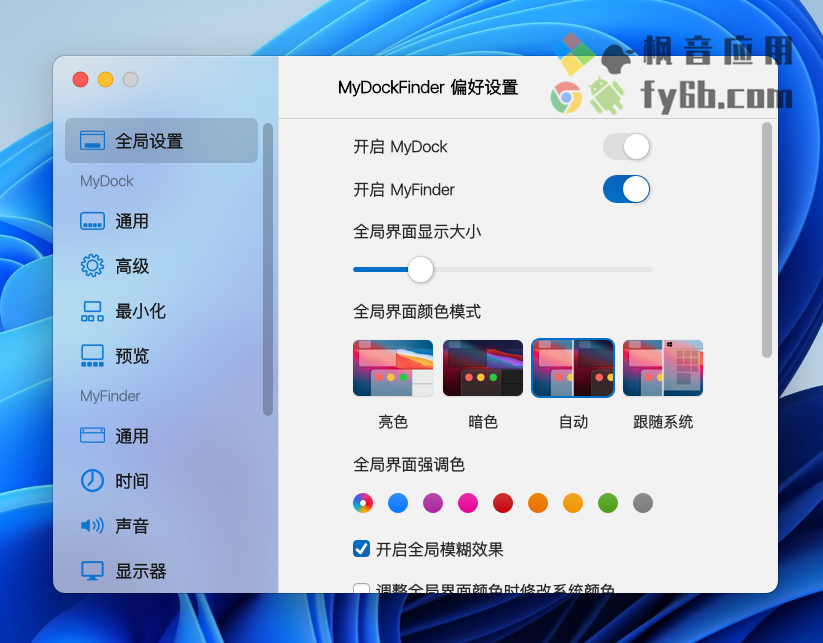This screenshot has height=643, width=823.
Task: Choose the 亮色 theme thumbnail
Action: tap(393, 368)
